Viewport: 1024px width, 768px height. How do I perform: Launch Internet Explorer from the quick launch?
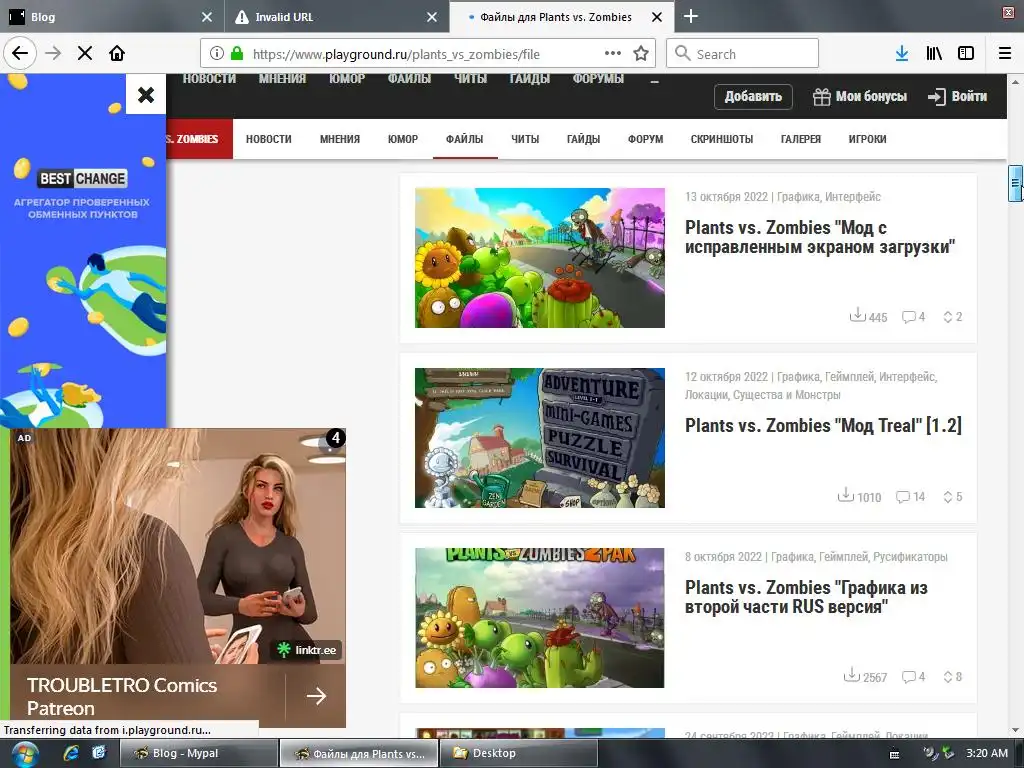tap(71, 753)
